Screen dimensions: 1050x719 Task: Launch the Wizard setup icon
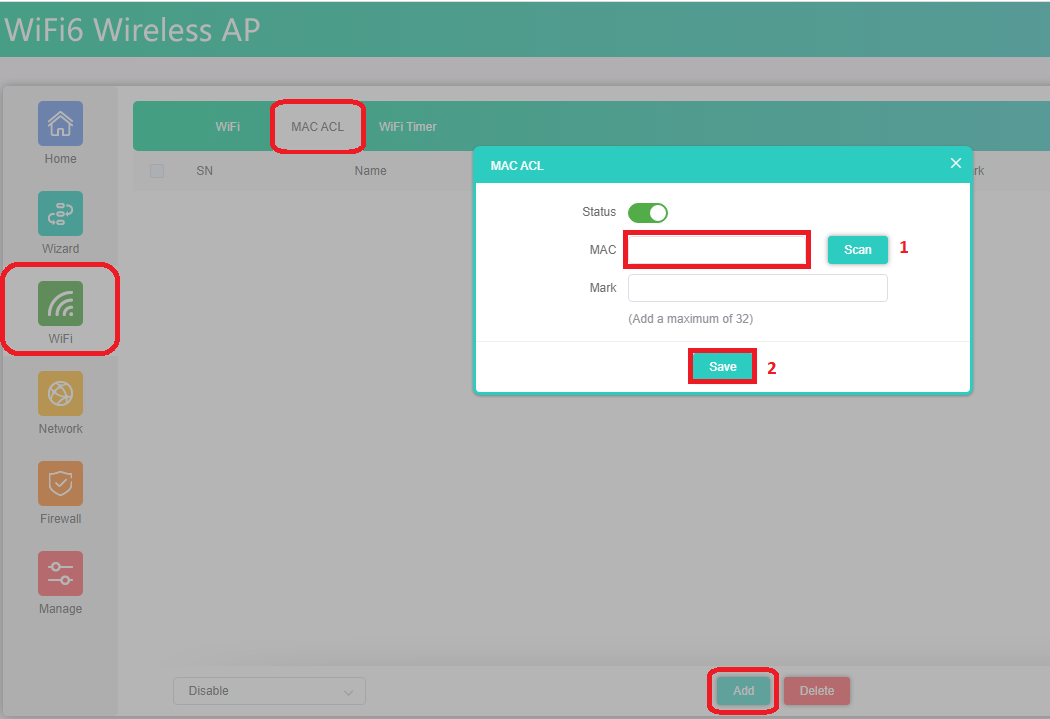[60, 214]
